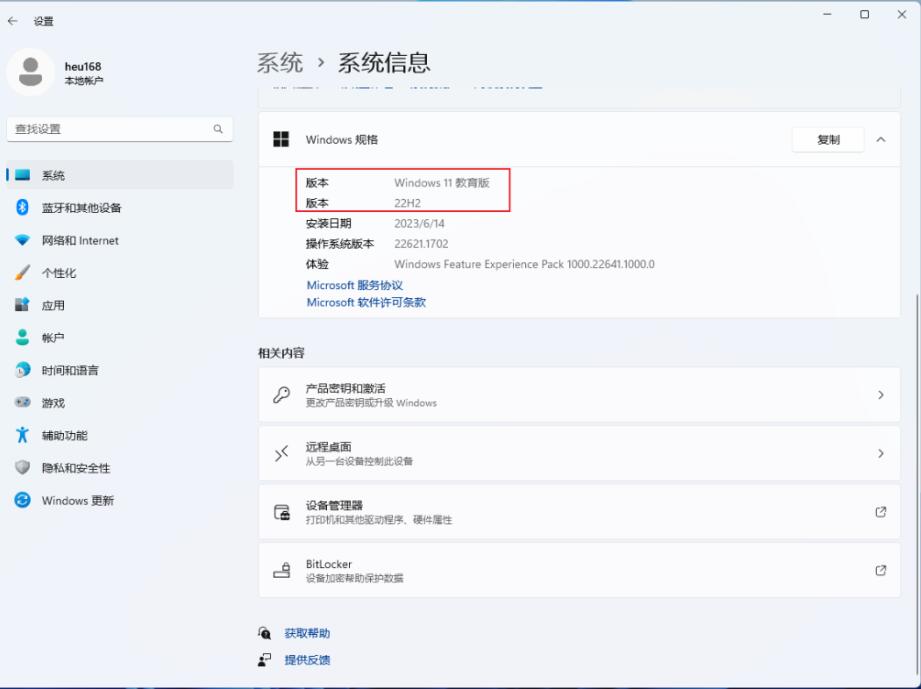
Task: Open the 远程桌面 card
Action: [579, 453]
